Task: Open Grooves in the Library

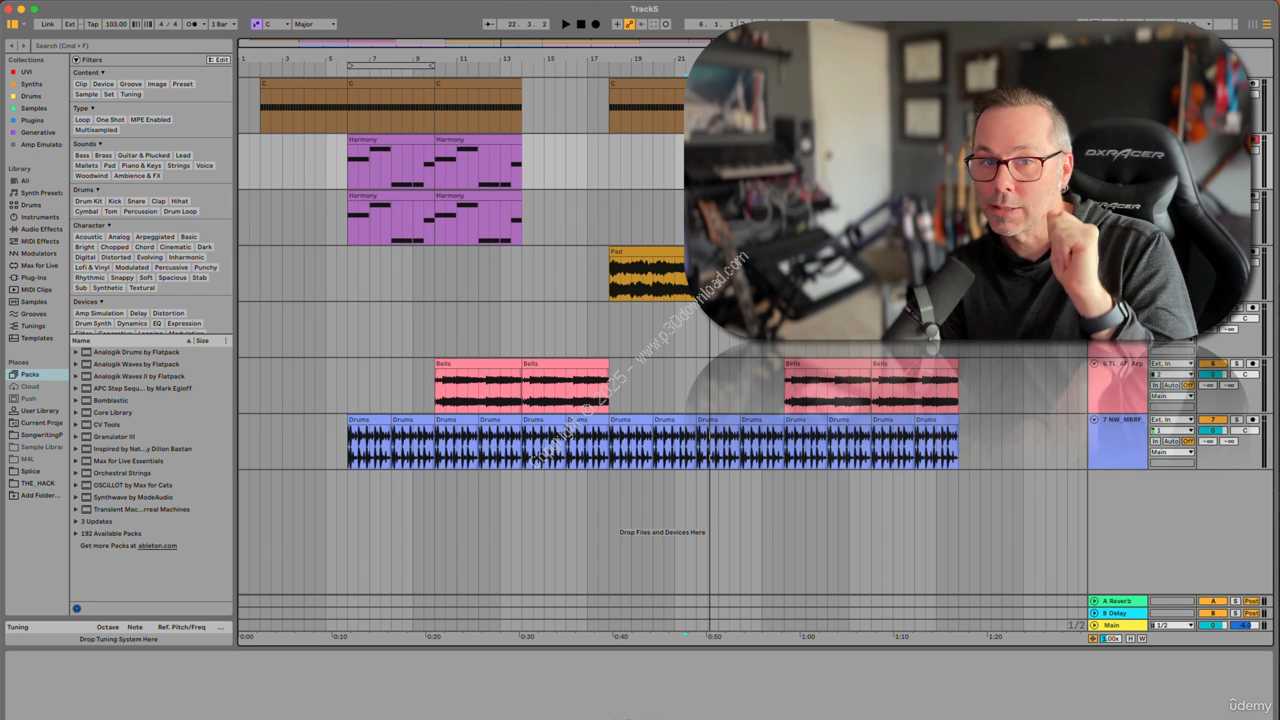Action: pyautogui.click(x=33, y=314)
